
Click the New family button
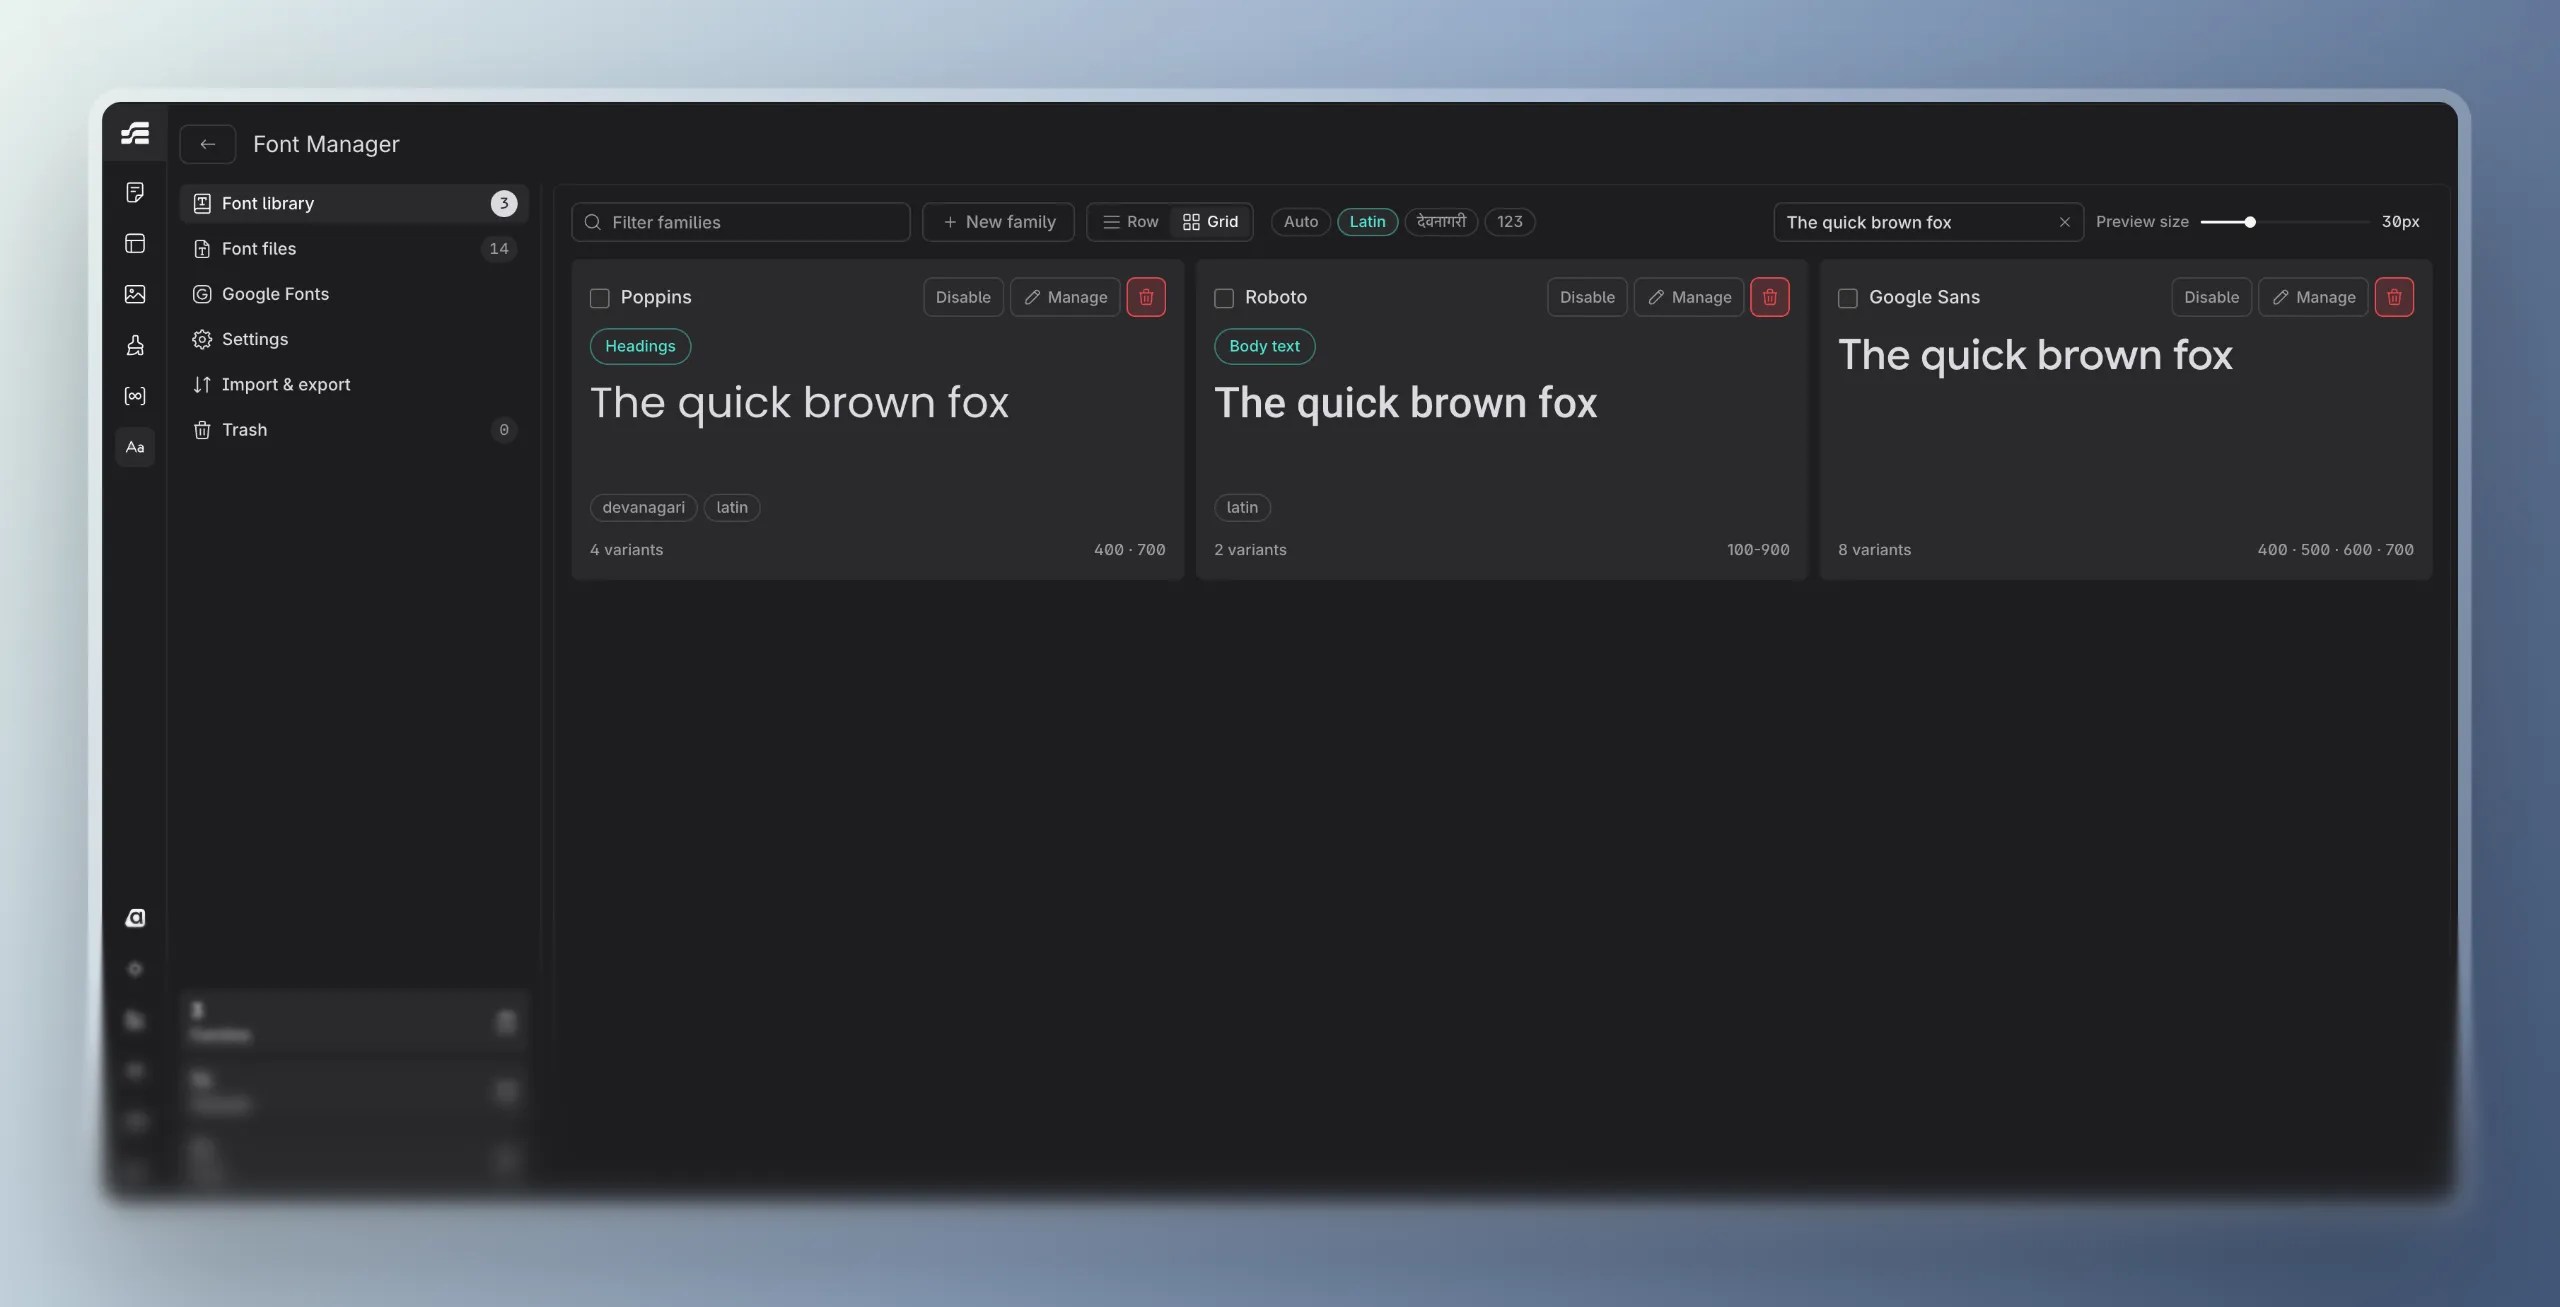(x=998, y=222)
